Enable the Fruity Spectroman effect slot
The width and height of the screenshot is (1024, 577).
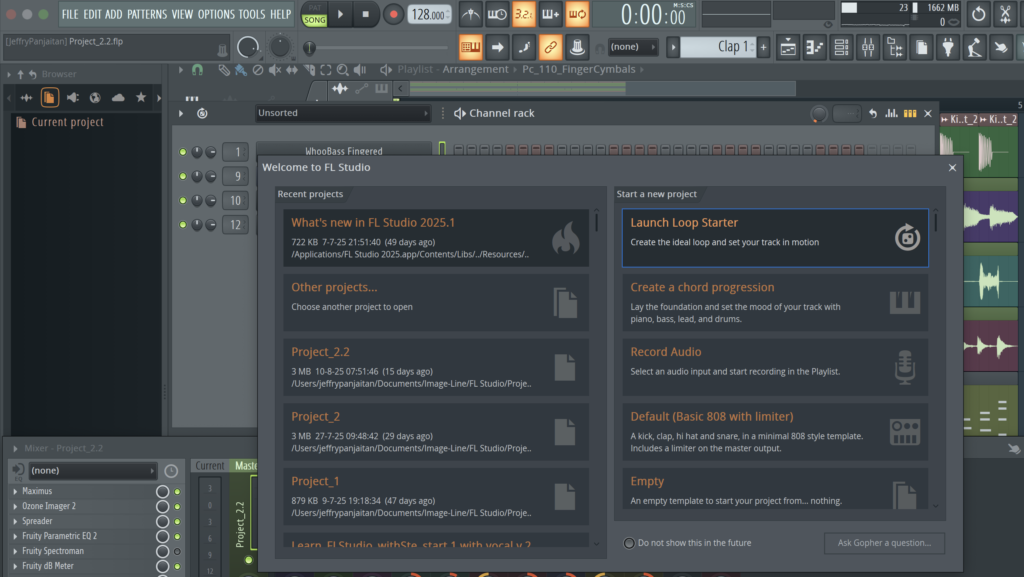(x=178, y=551)
